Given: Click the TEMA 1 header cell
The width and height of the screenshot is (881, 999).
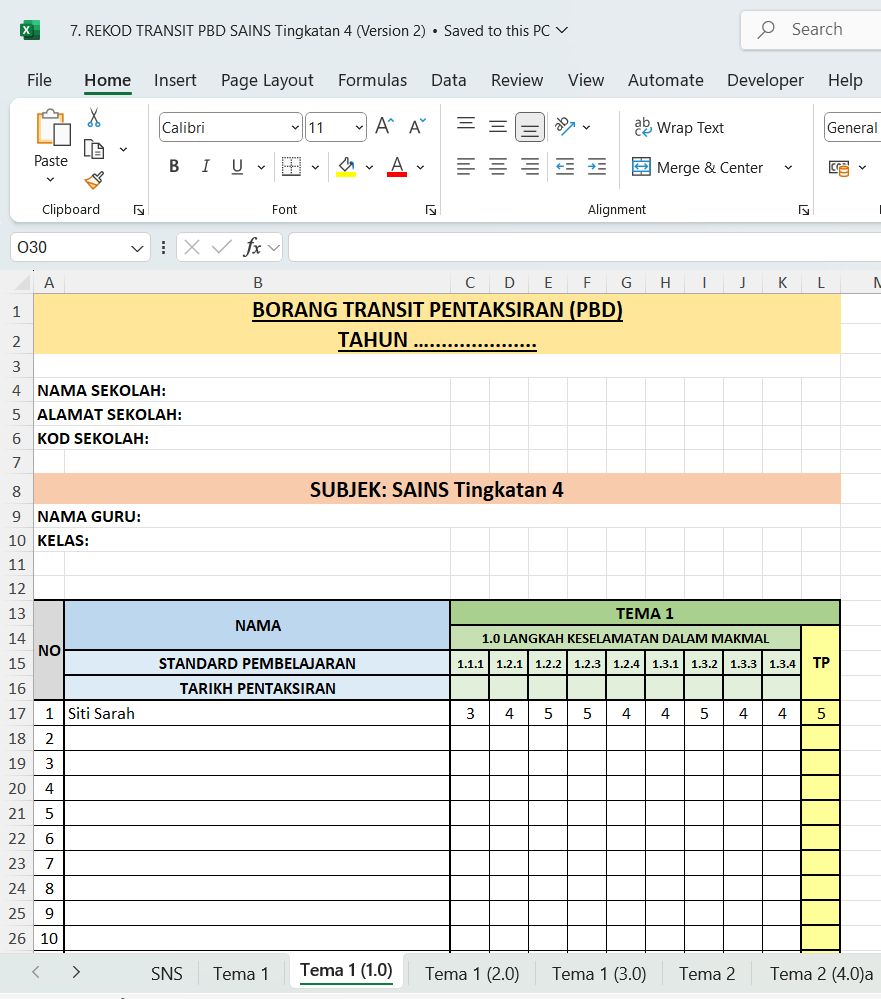Looking at the screenshot, I should point(645,614).
